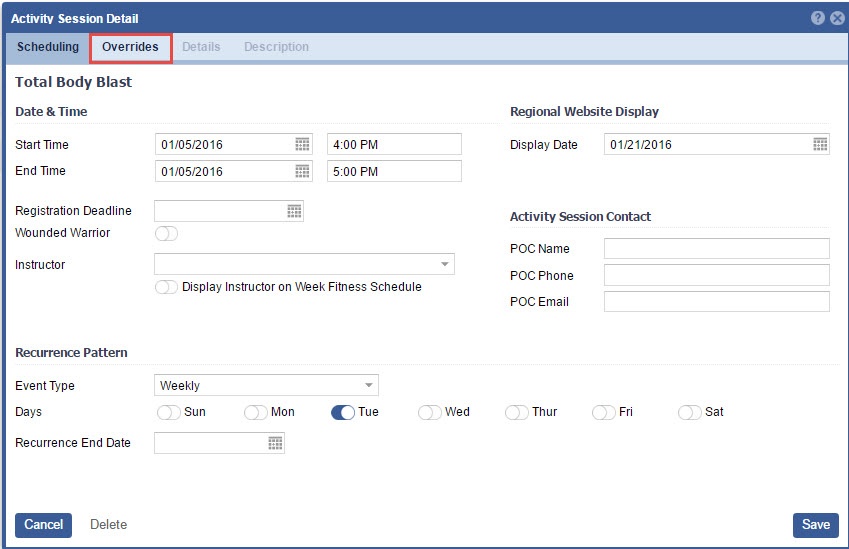Click the Delete link
Screen dimensions: 849x549
[108, 525]
